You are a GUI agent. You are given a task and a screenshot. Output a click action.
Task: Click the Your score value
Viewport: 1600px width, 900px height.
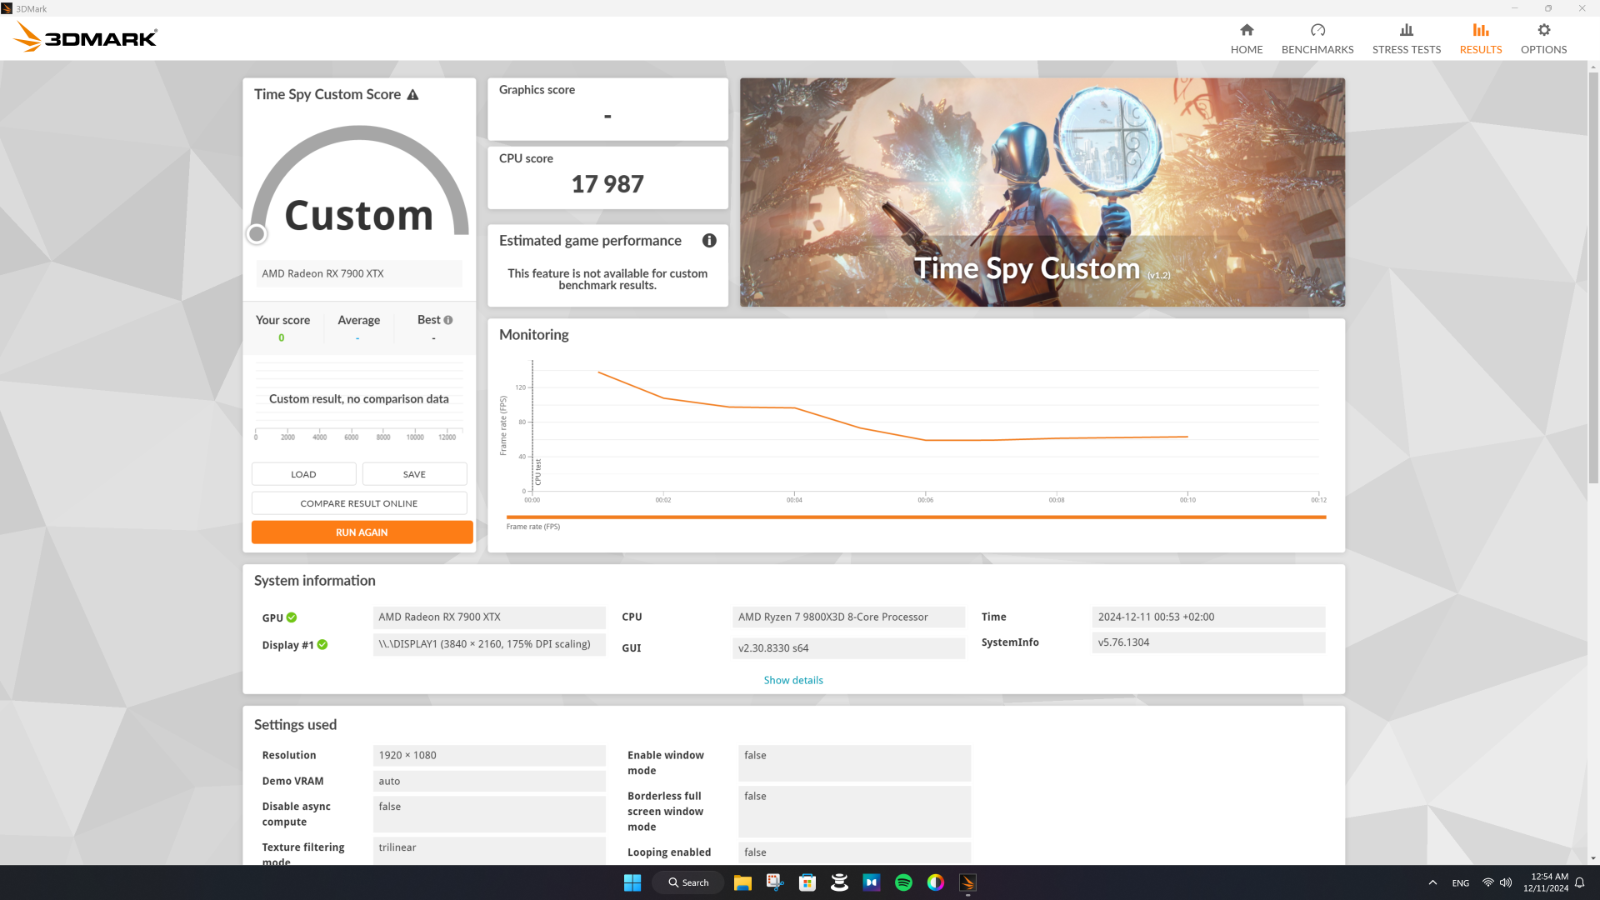coord(281,338)
